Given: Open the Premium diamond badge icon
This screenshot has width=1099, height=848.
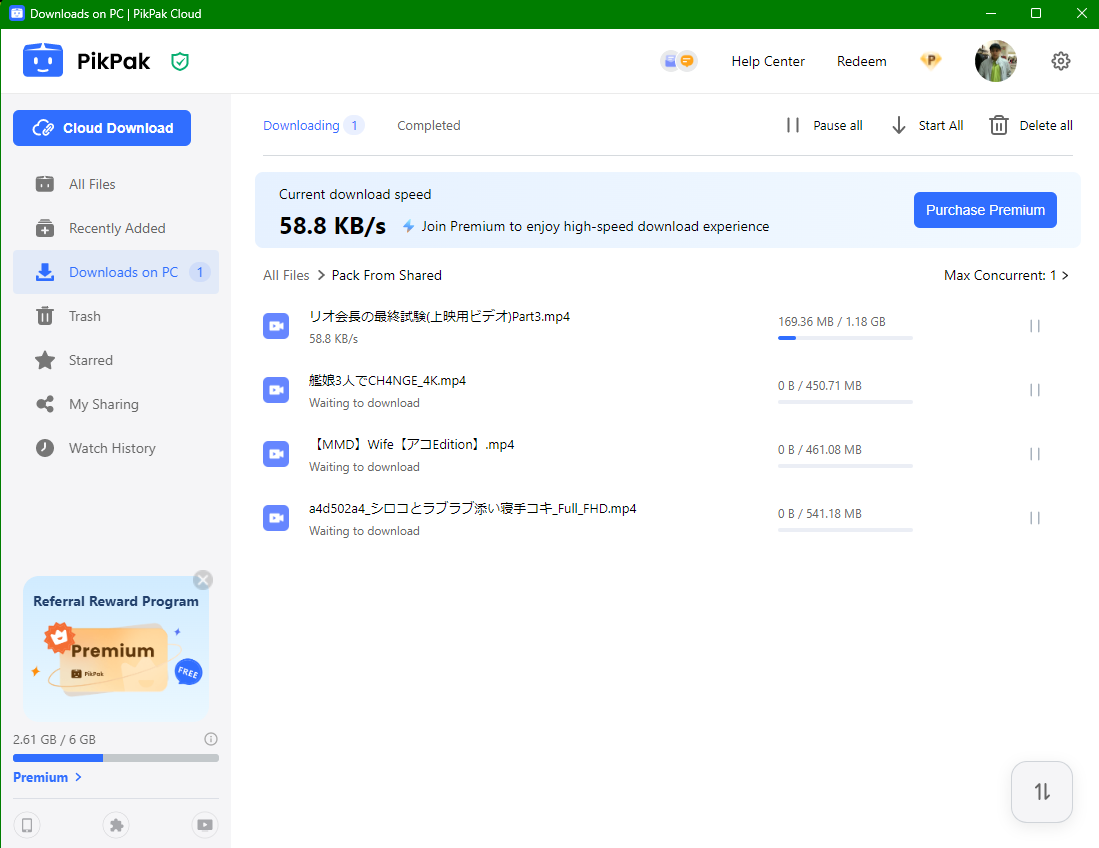Looking at the screenshot, I should pyautogui.click(x=931, y=61).
